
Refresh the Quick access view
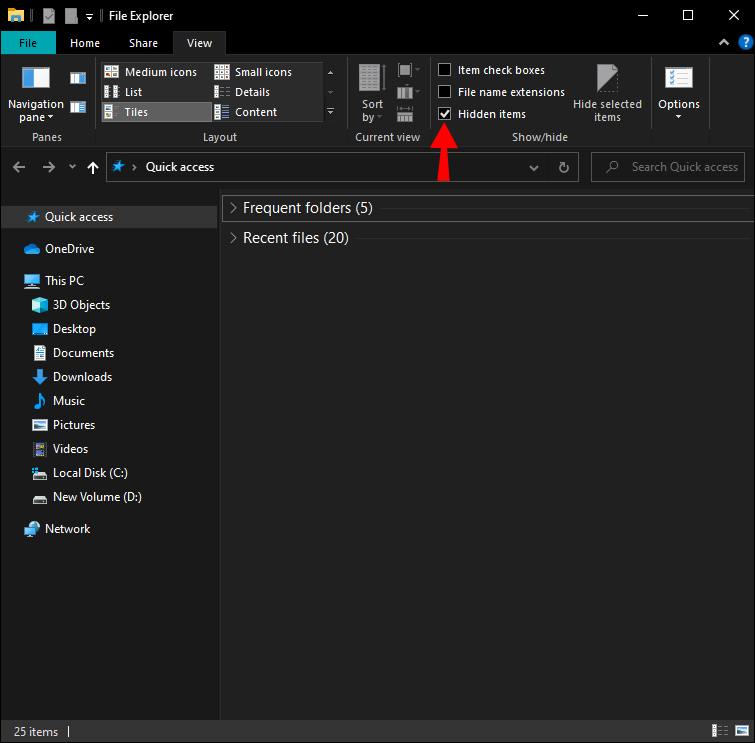click(563, 168)
